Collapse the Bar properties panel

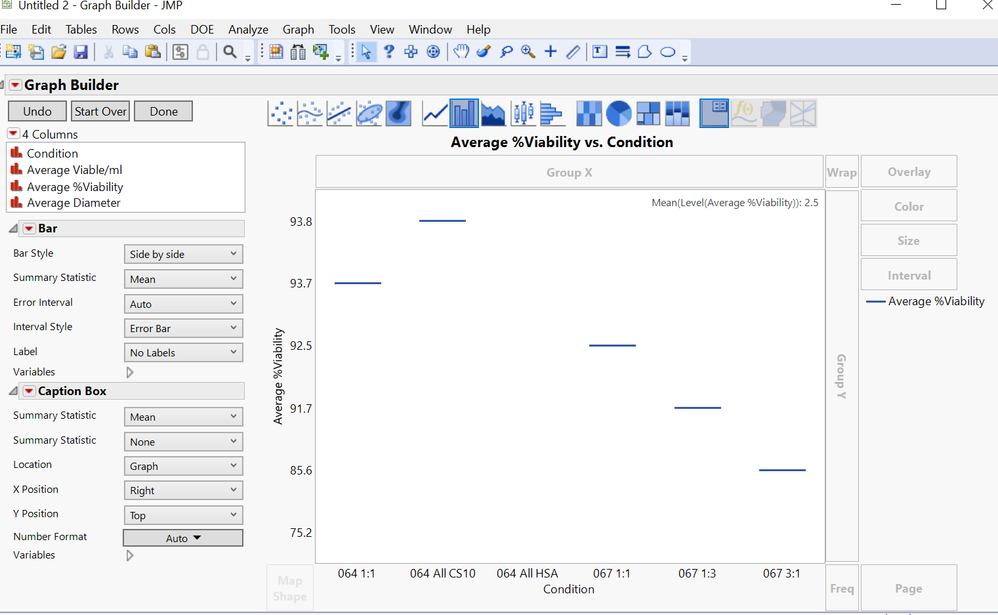(x=12, y=228)
